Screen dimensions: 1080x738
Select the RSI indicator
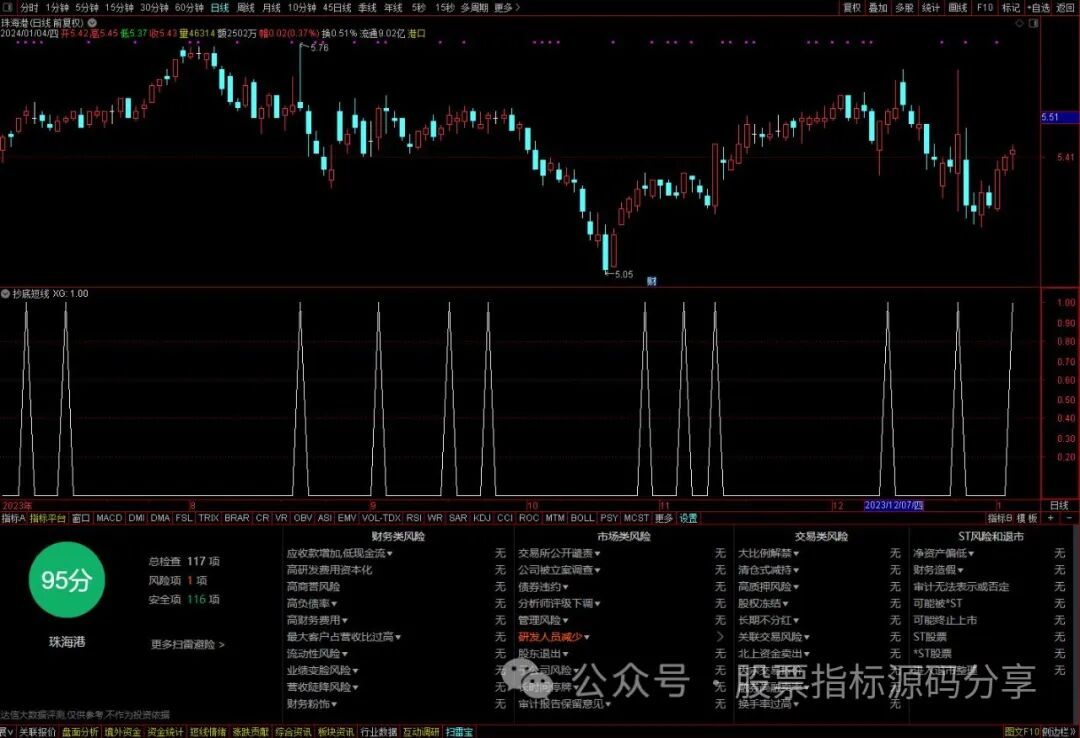pyautogui.click(x=414, y=517)
